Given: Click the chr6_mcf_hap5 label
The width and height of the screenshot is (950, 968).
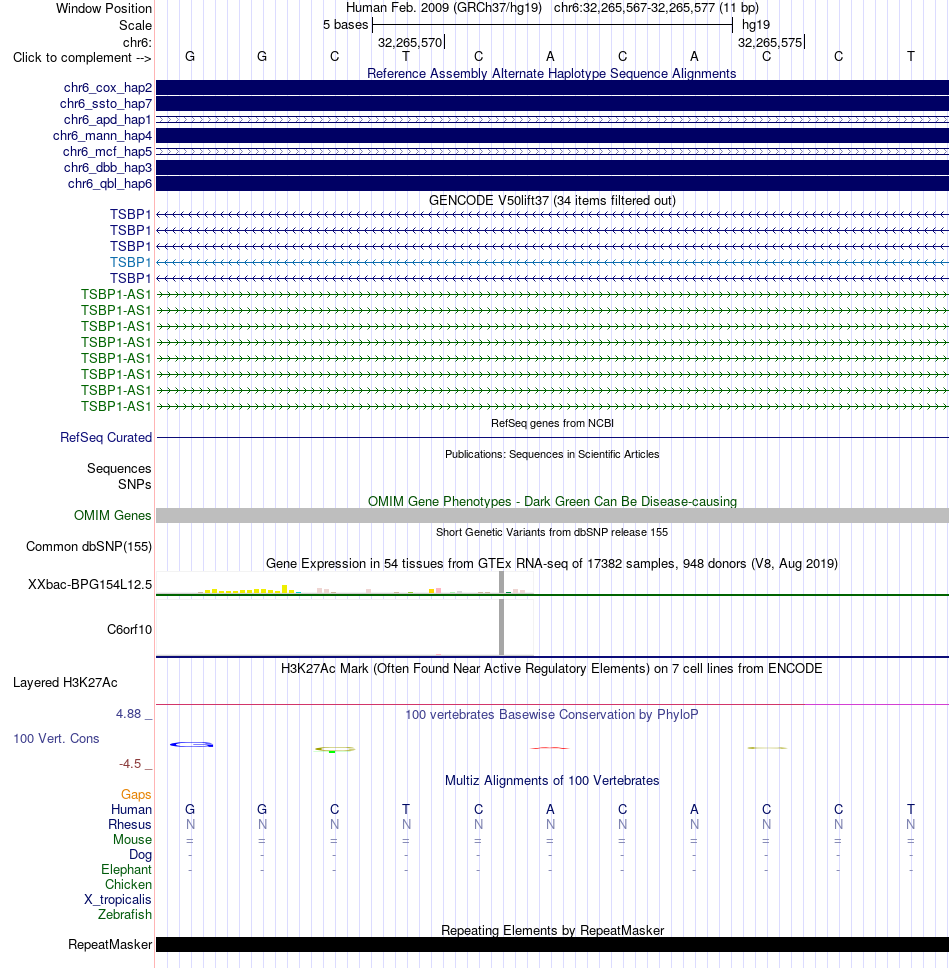Looking at the screenshot, I should [107, 152].
